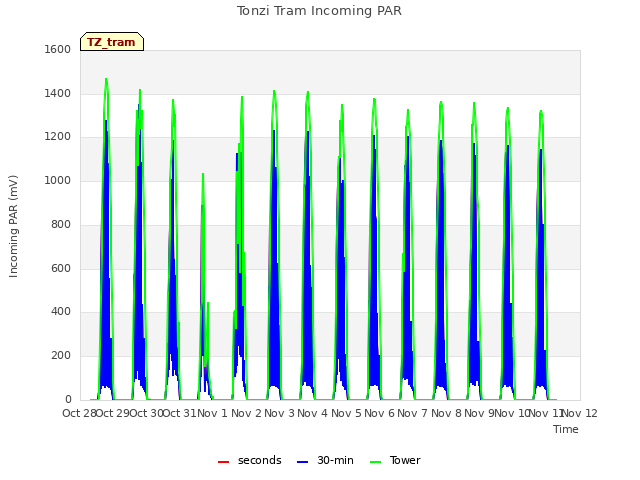Click the chart title Tonzi Tram Incoming PAR
The width and height of the screenshot is (640, 480).
(x=319, y=11)
